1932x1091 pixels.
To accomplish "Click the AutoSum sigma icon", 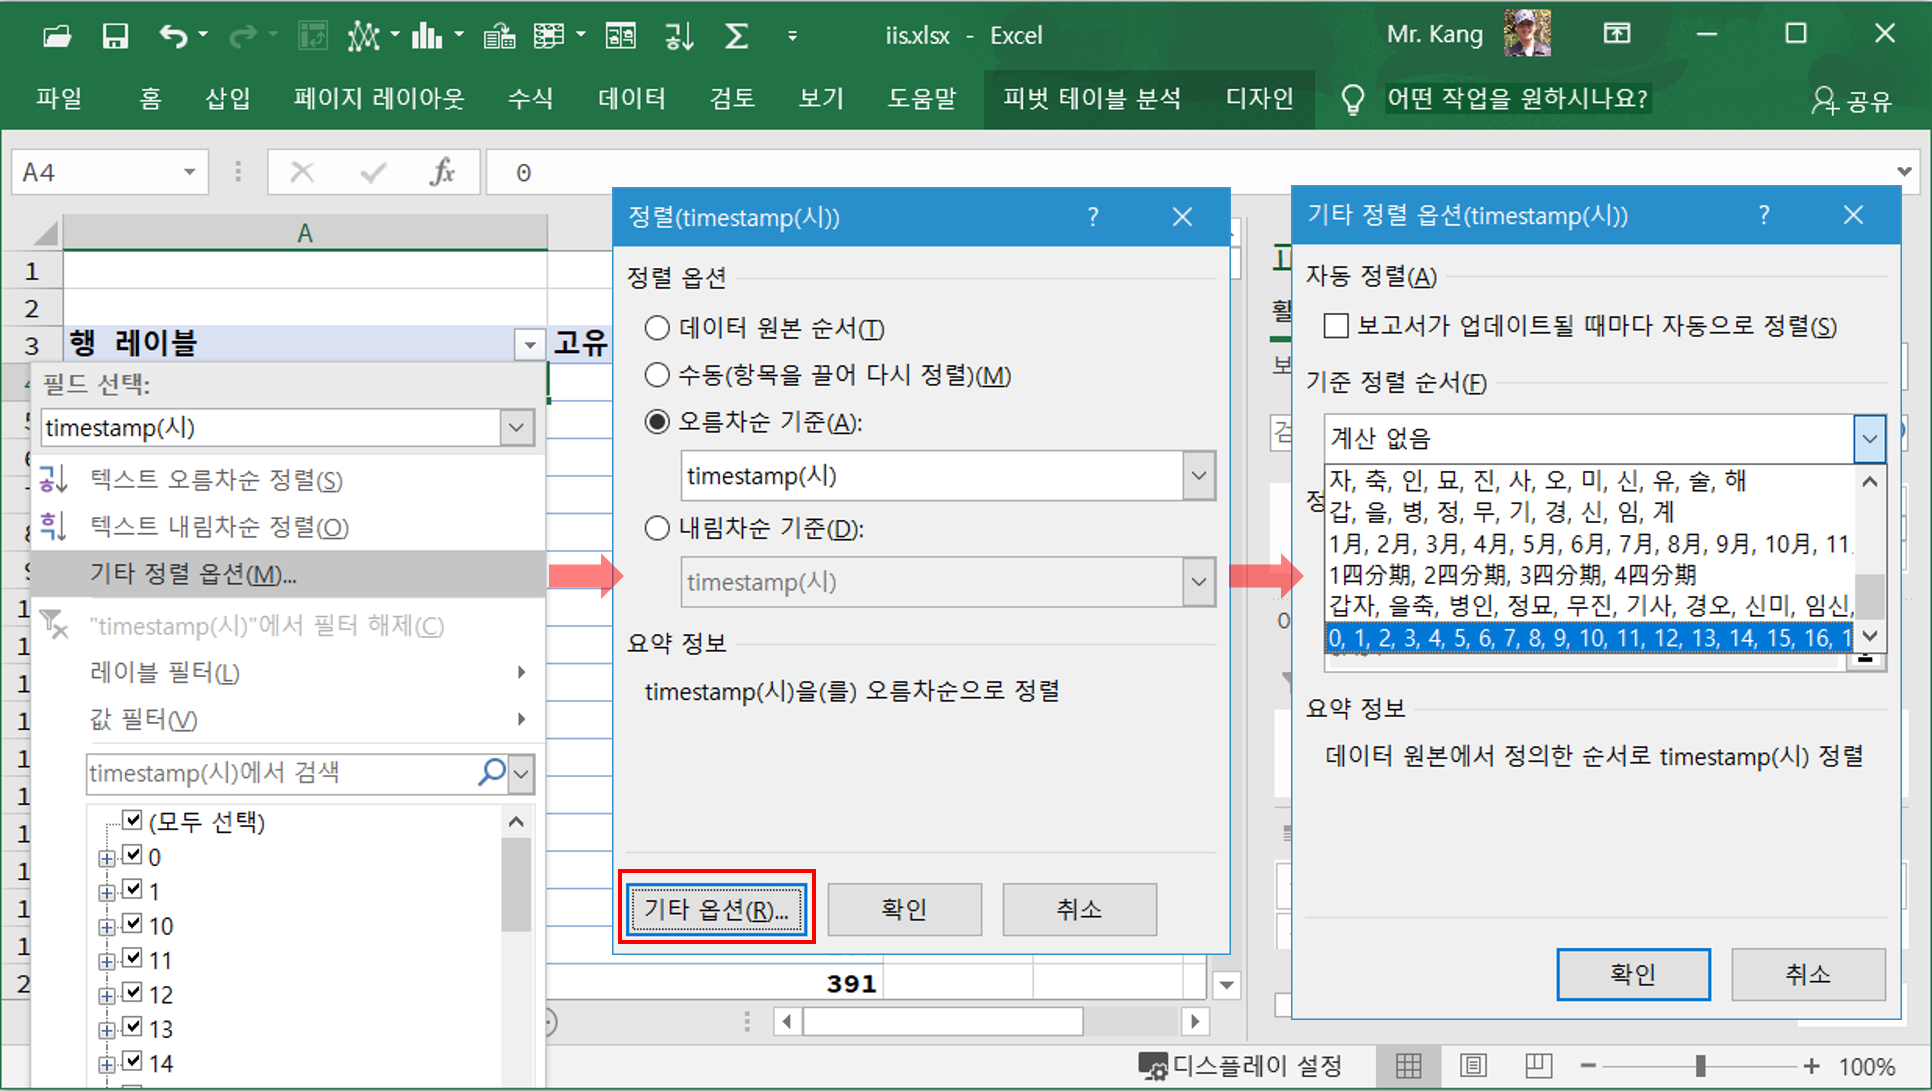I will tap(736, 37).
